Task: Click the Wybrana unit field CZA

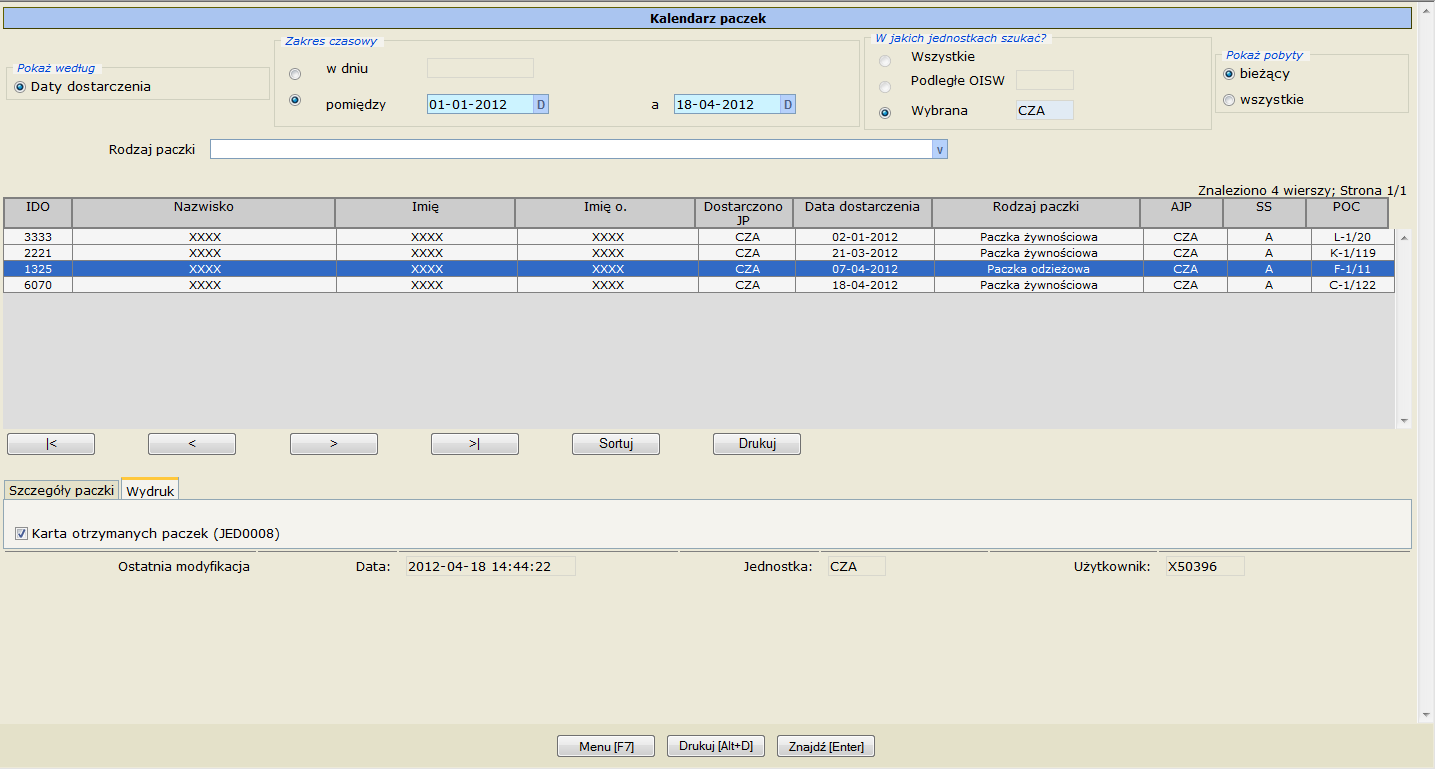Action: pos(1045,110)
